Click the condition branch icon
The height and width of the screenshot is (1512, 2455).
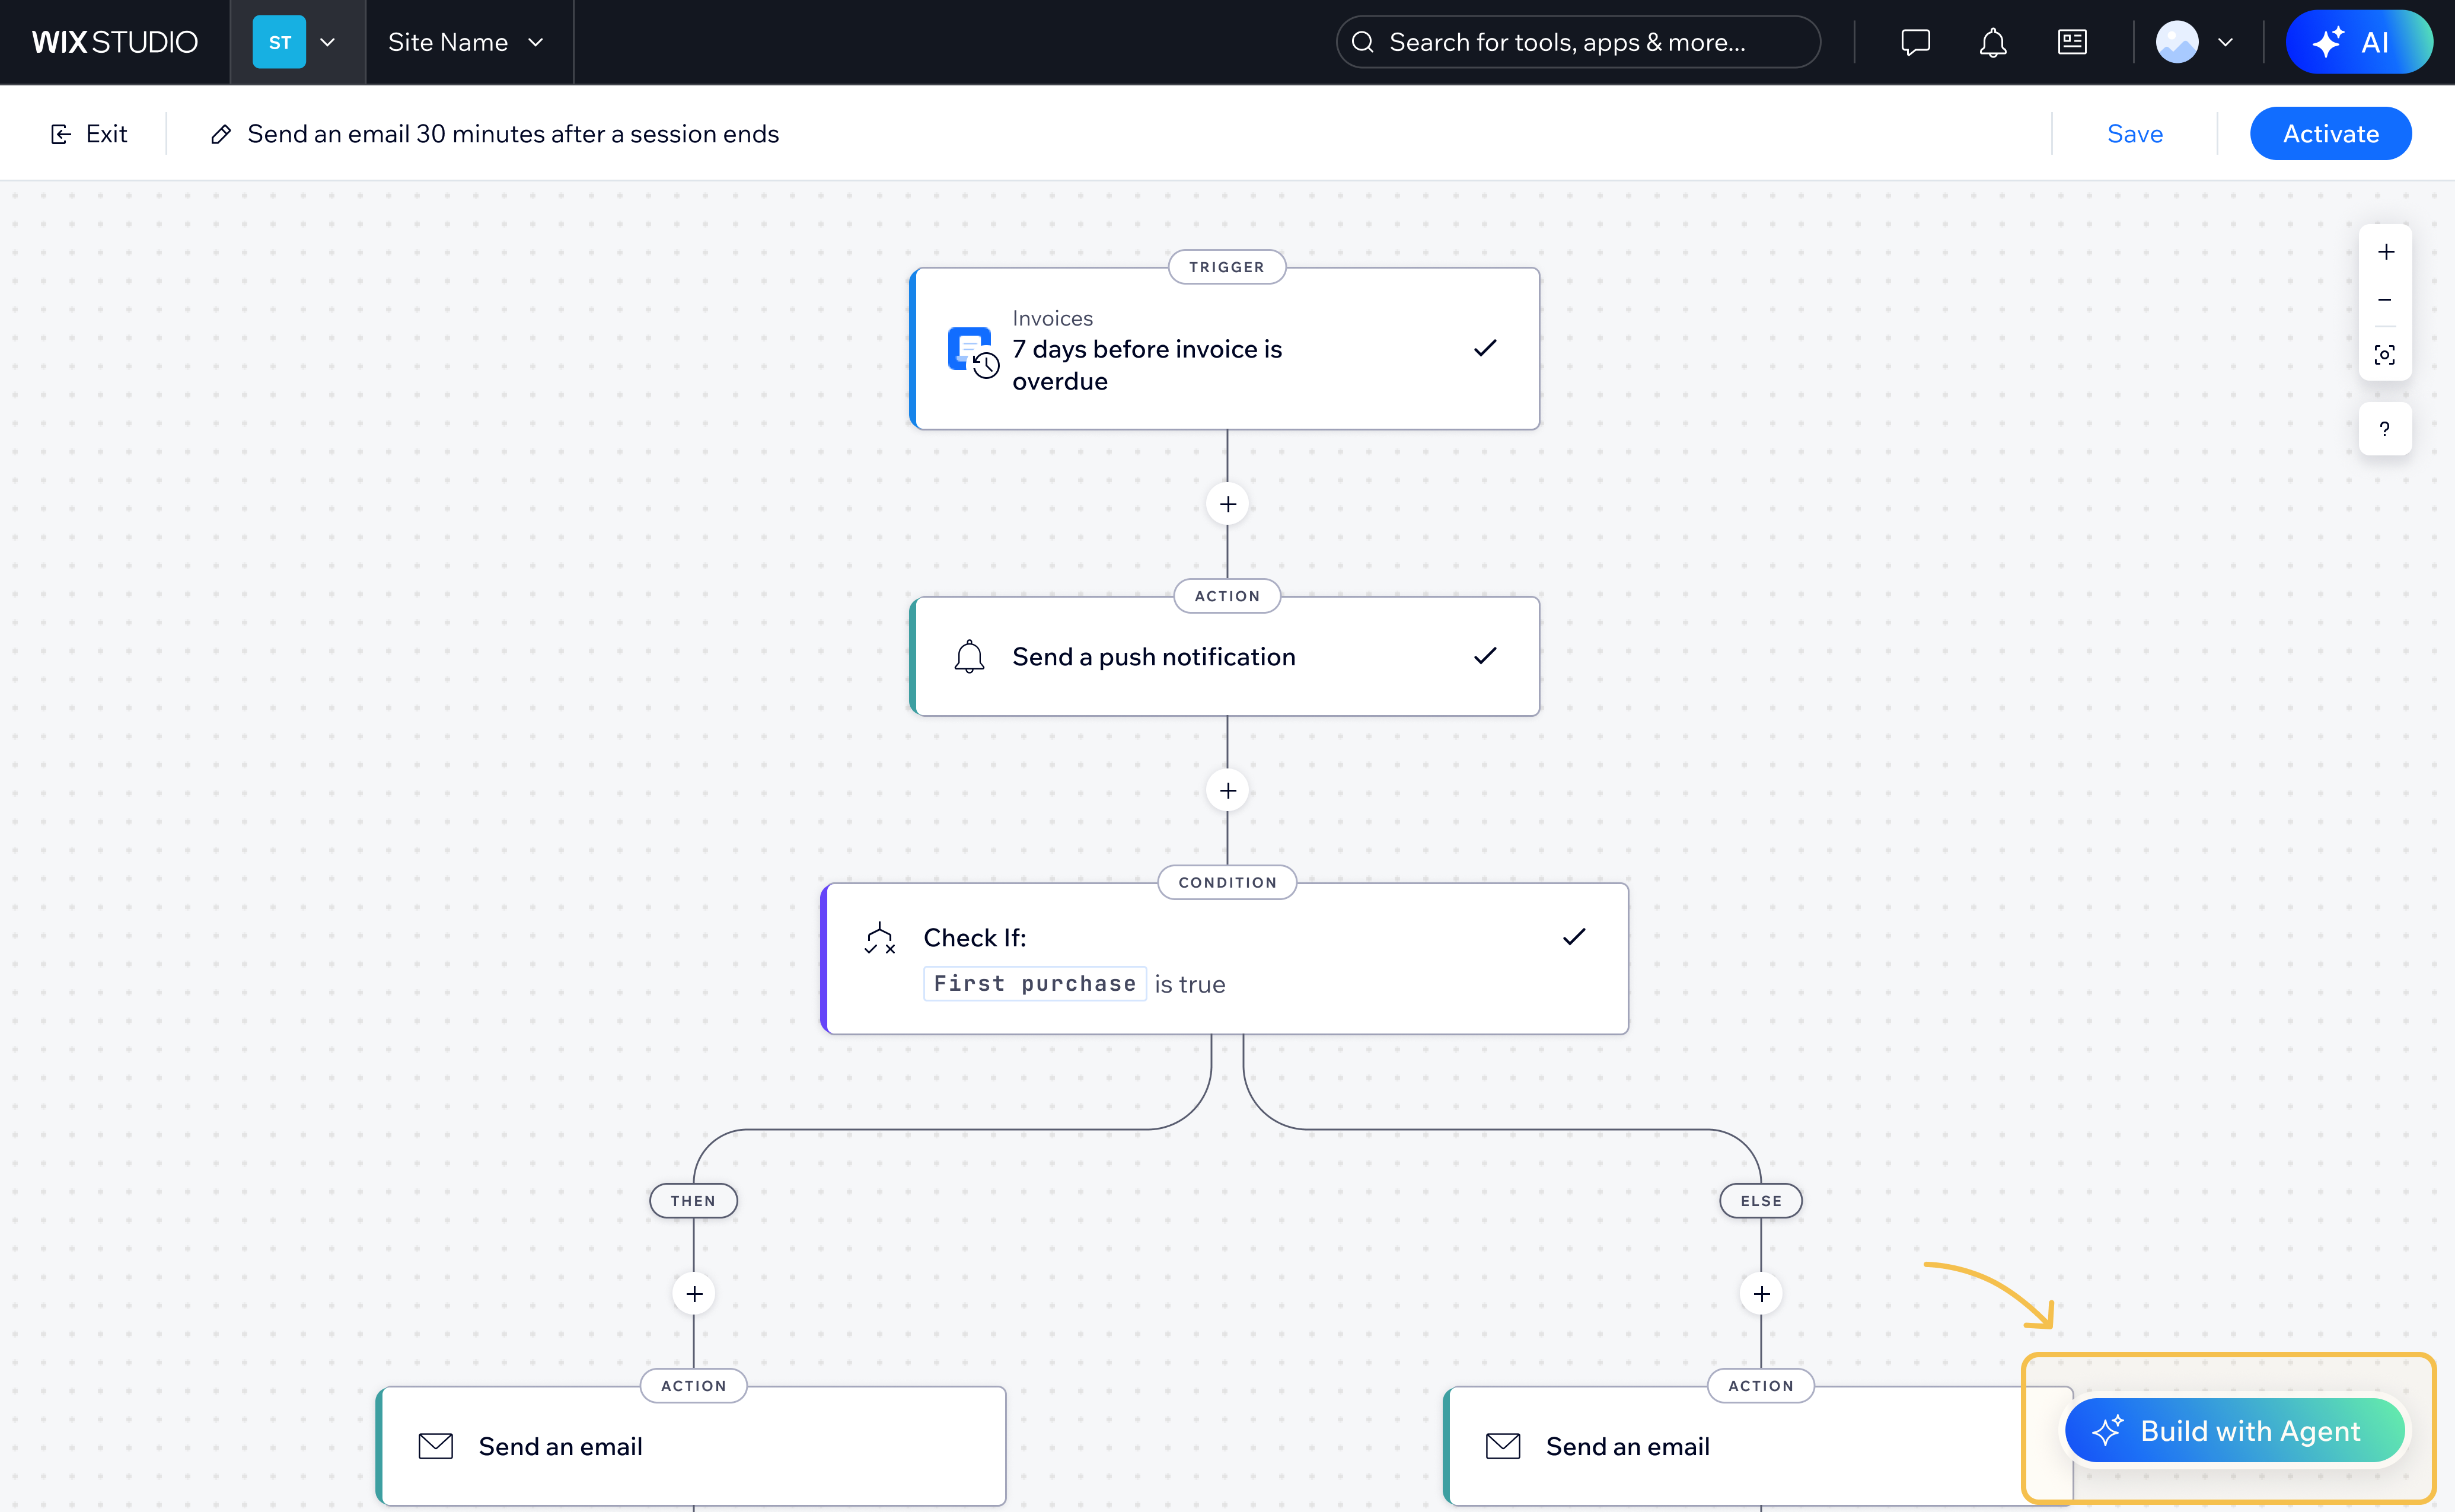pos(879,938)
